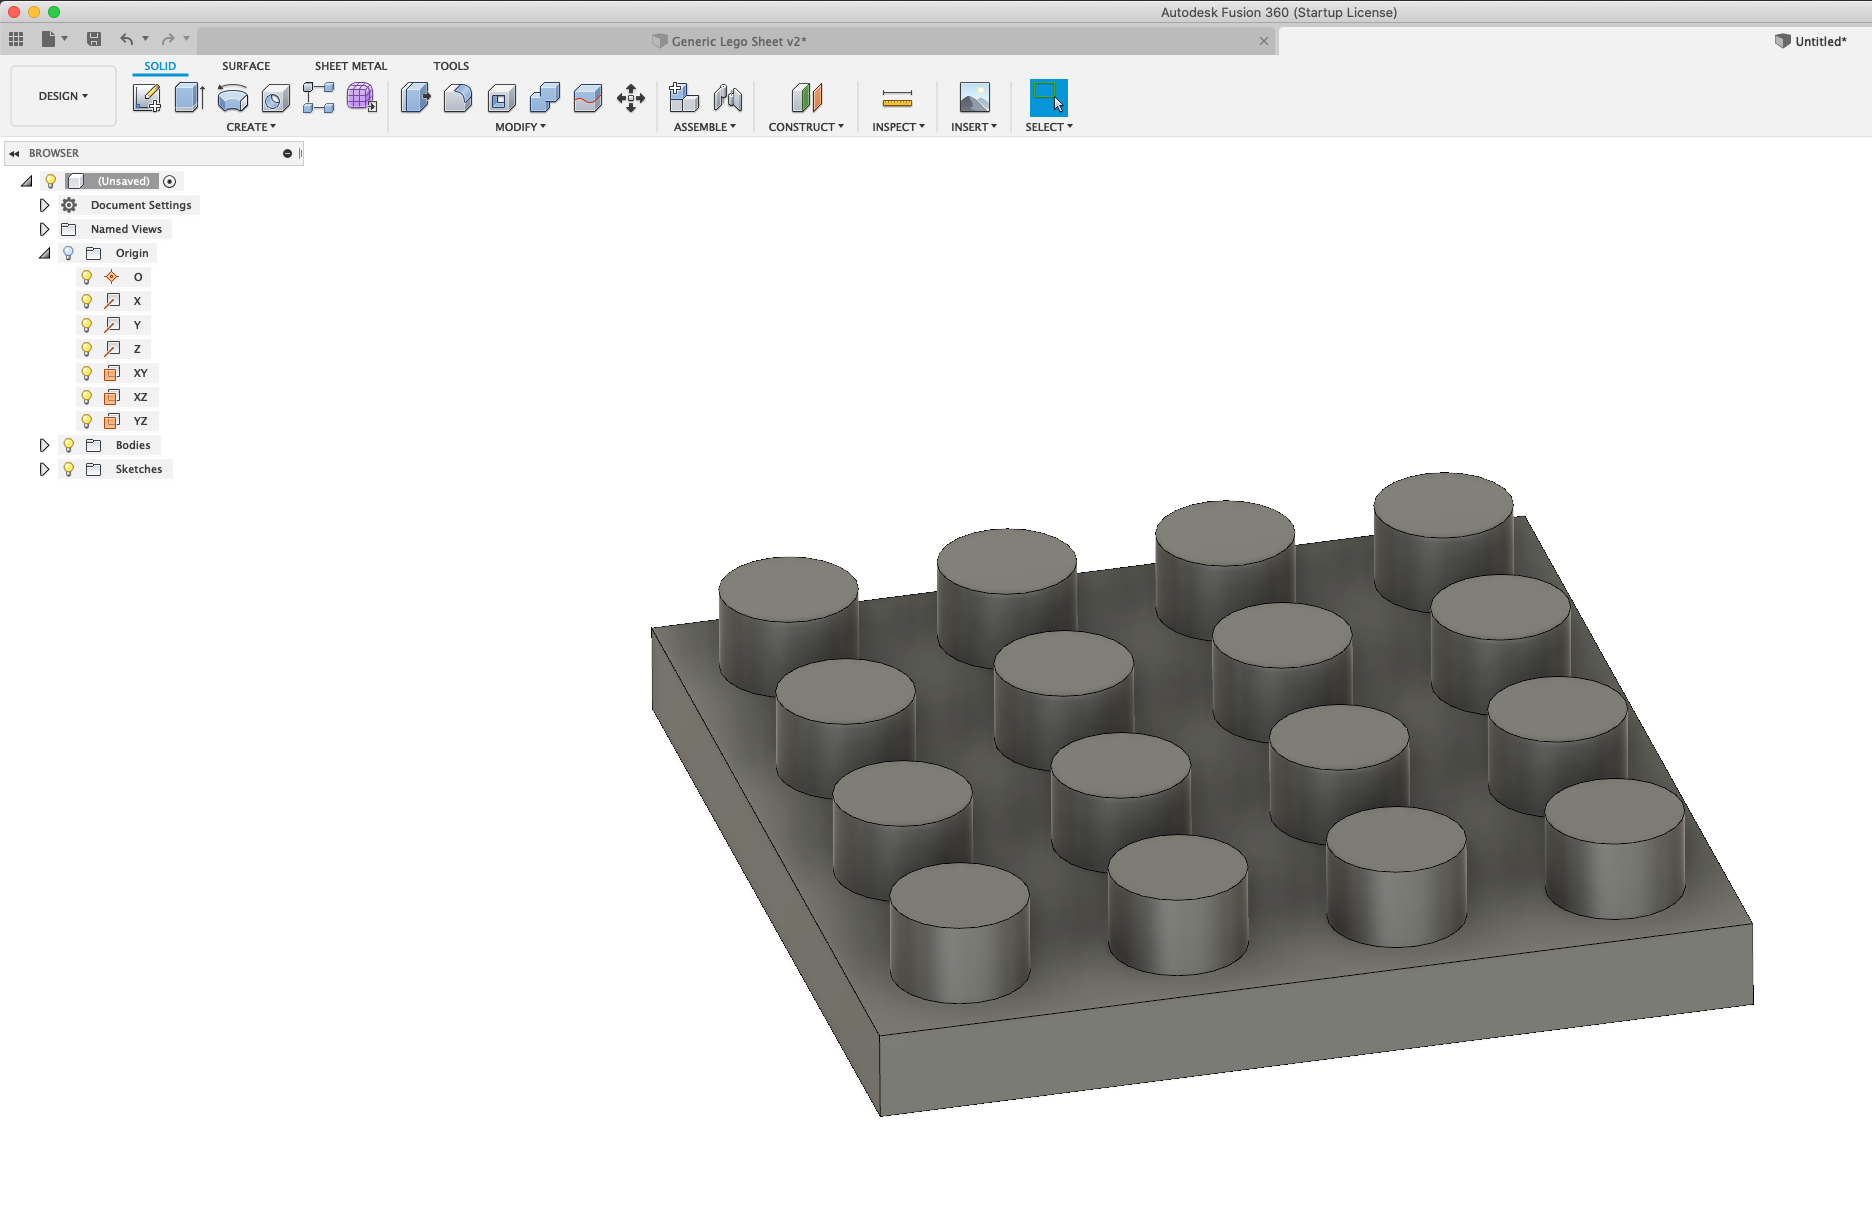1872x1221 pixels.
Task: Expand the Document Settings node
Action: 44,205
